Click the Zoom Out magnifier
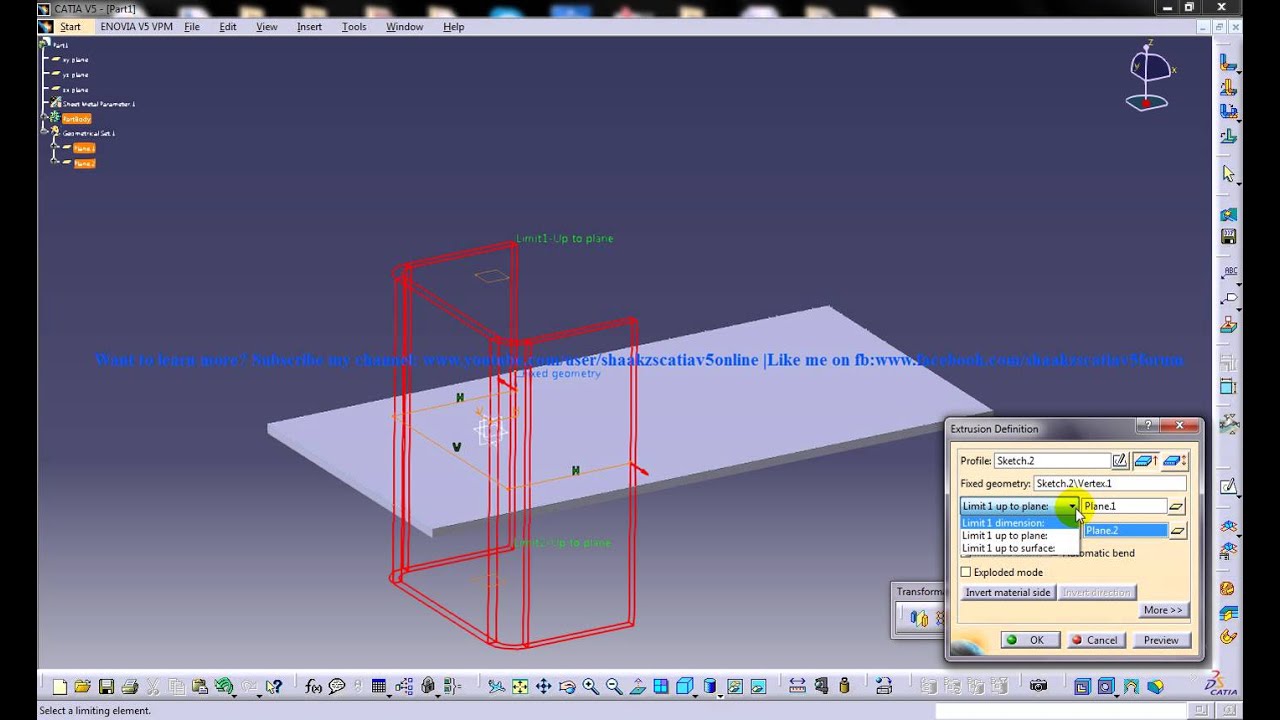1280x720 pixels. point(614,686)
